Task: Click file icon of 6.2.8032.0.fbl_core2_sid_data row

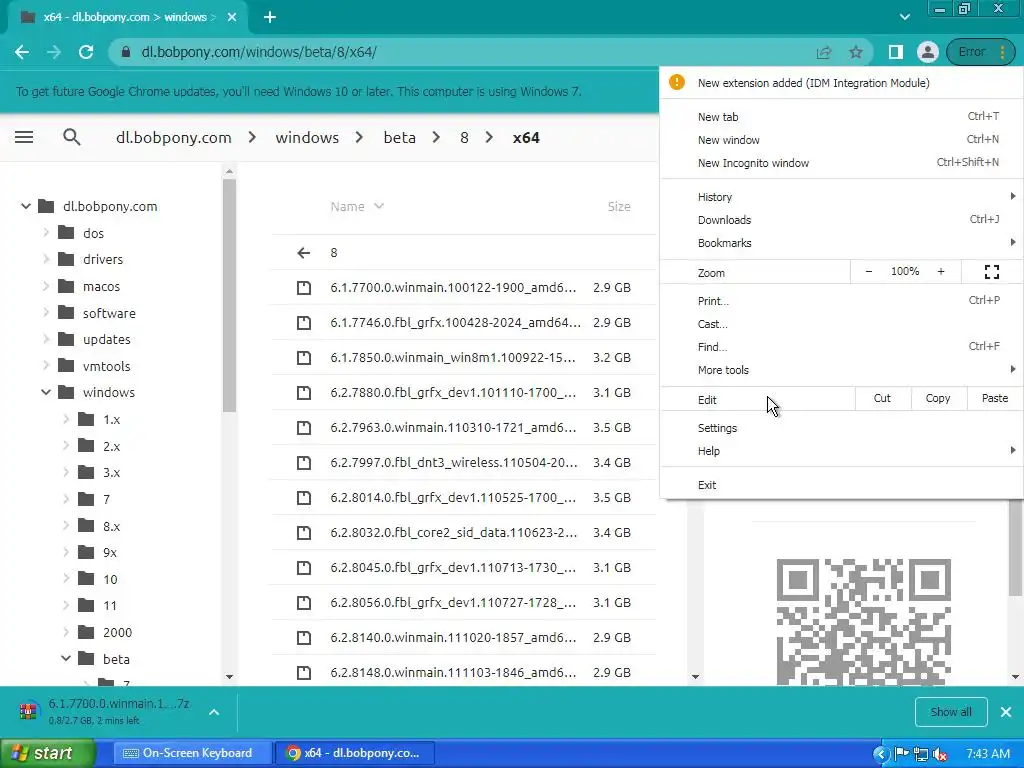Action: click(x=304, y=532)
